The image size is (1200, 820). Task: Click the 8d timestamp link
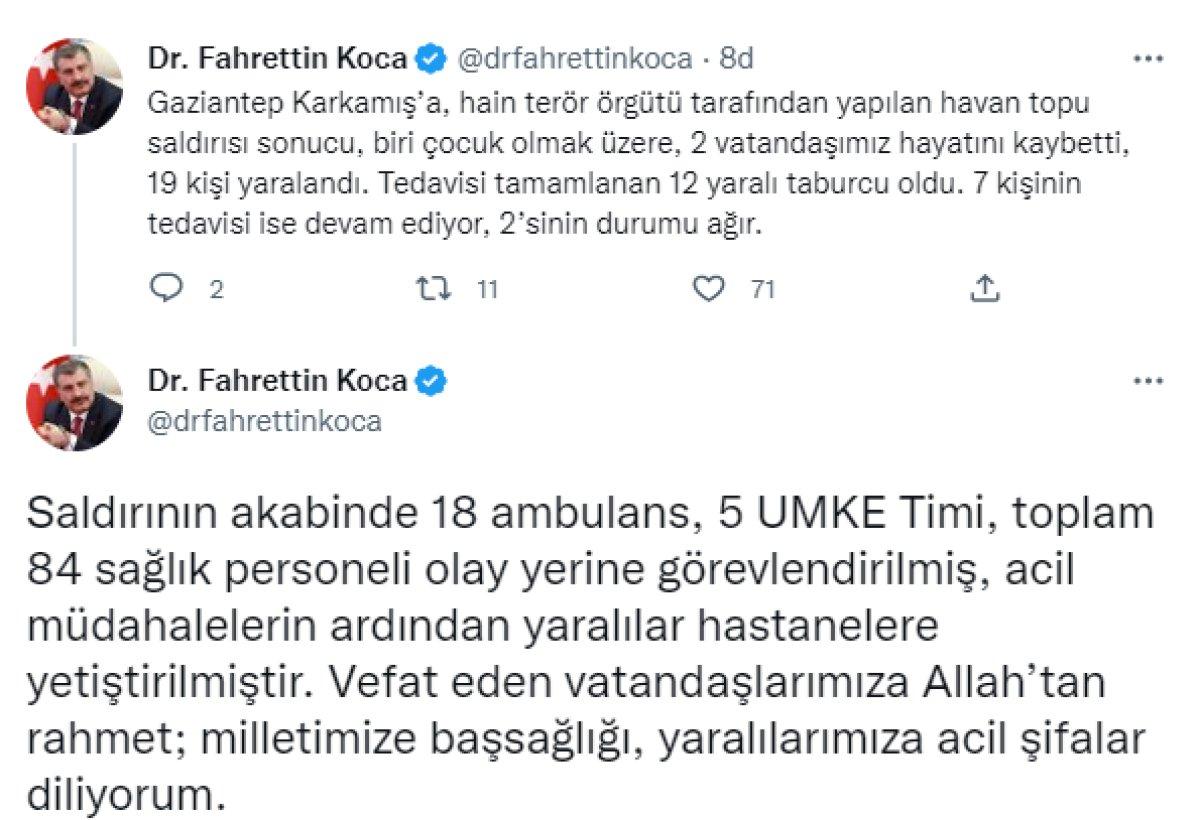737,58
